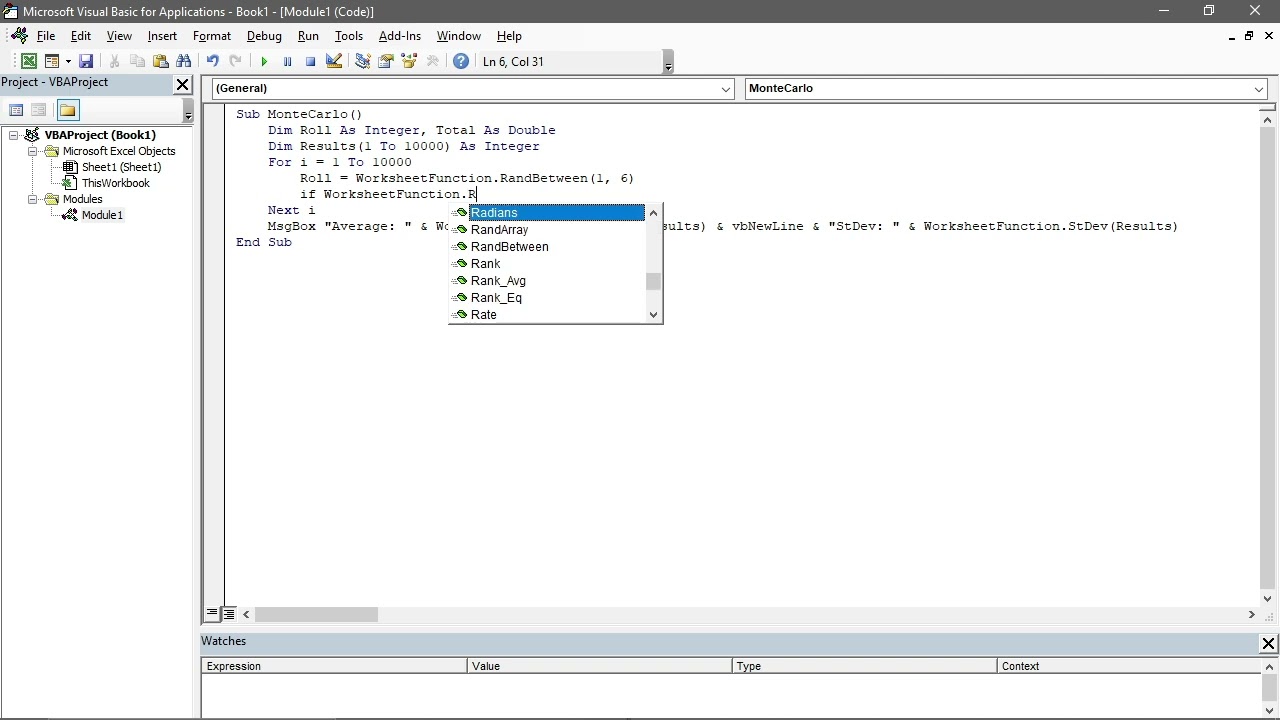Close the Watches panel
Viewport: 1280px width, 720px height.
pyautogui.click(x=1268, y=644)
